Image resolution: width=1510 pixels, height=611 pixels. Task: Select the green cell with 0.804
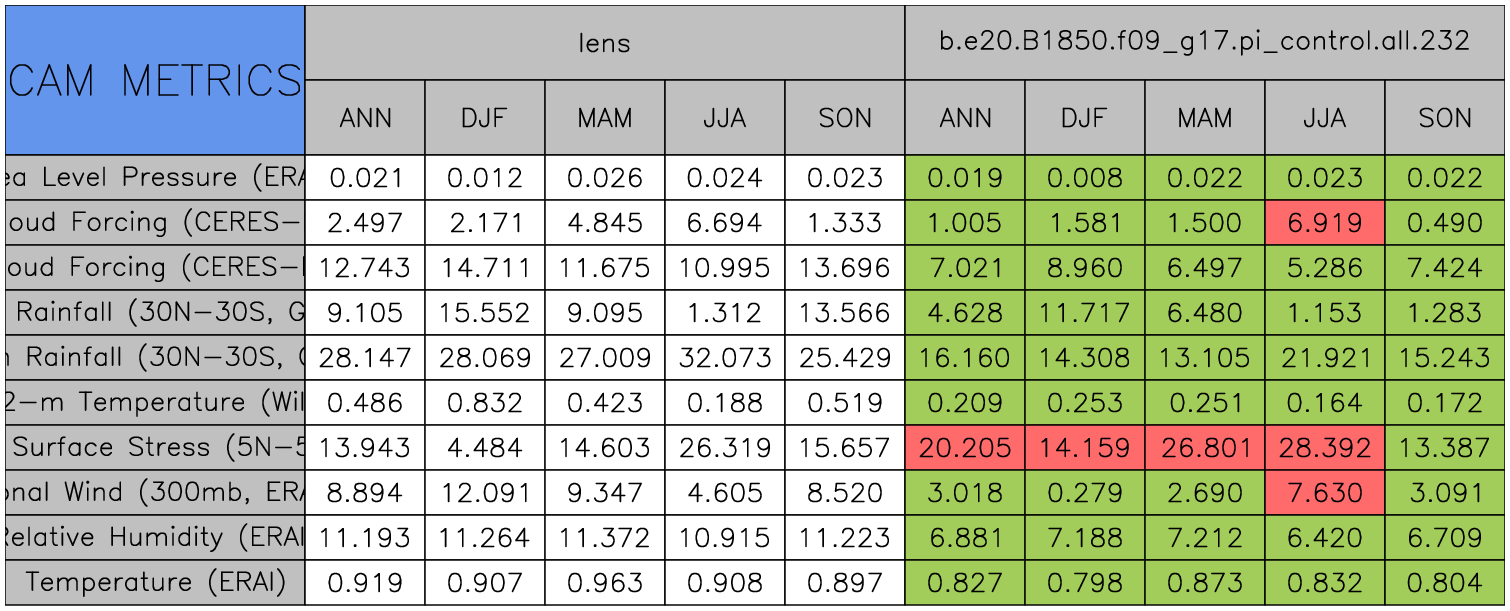coord(1445,583)
